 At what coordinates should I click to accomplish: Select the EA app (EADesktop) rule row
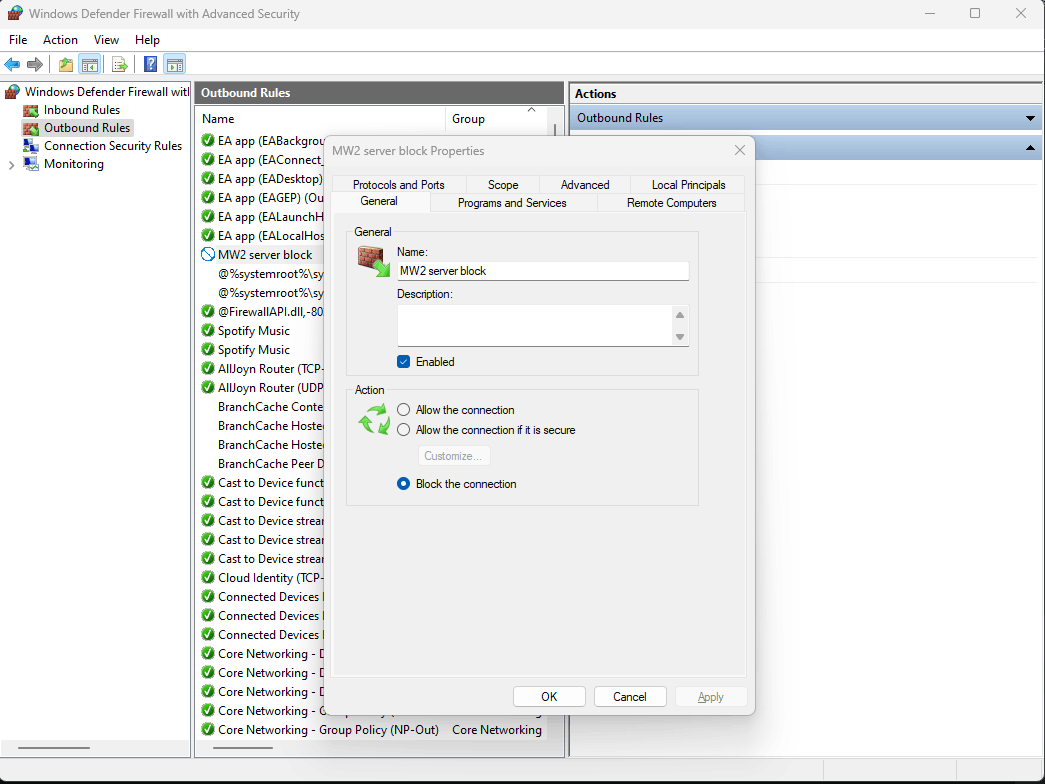point(262,179)
